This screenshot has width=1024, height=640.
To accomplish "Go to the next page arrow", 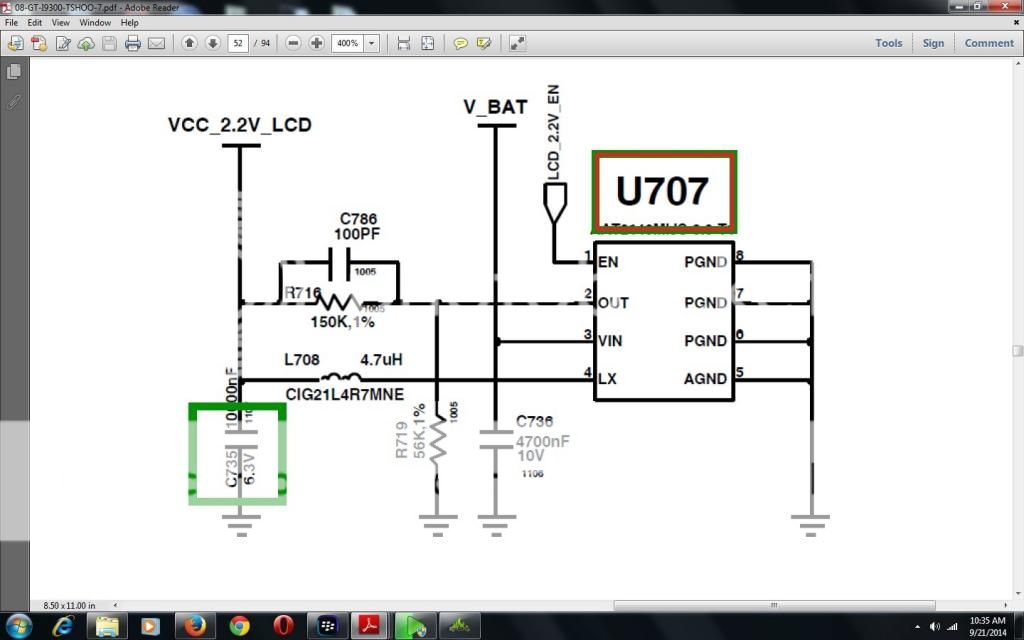I will 212,43.
